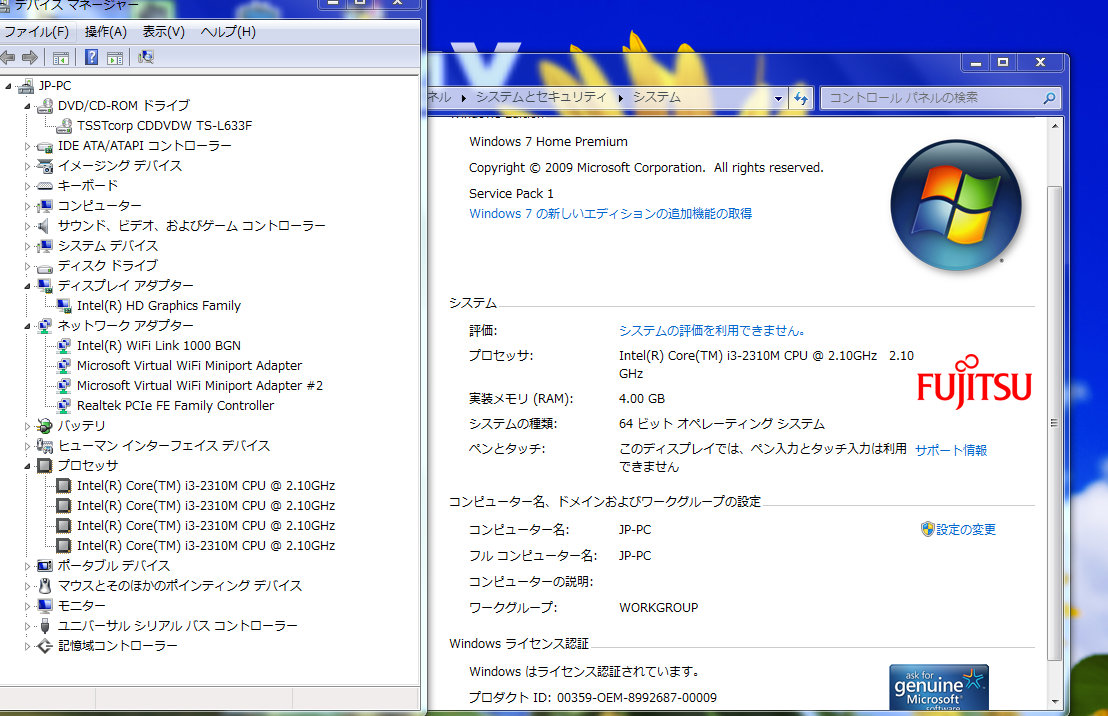Click the scan for hardware changes icon
Viewport: 1108px width, 716px height.
point(146,57)
